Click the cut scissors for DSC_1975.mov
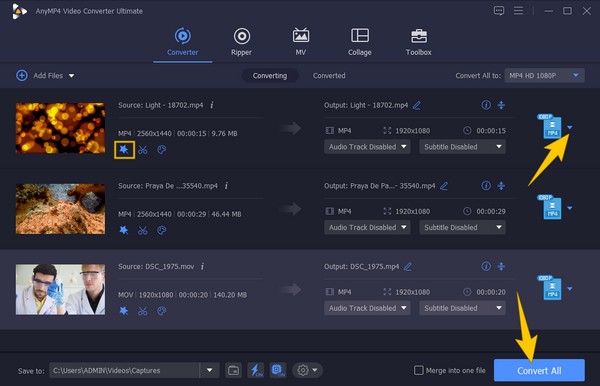Screen dimensions: 600x386 pos(143,311)
